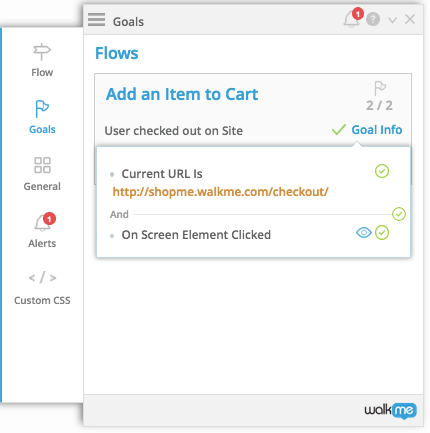Image resolution: width=430 pixels, height=433 pixels.
Task: Click the checkmark on the And separator
Action: coord(399,214)
